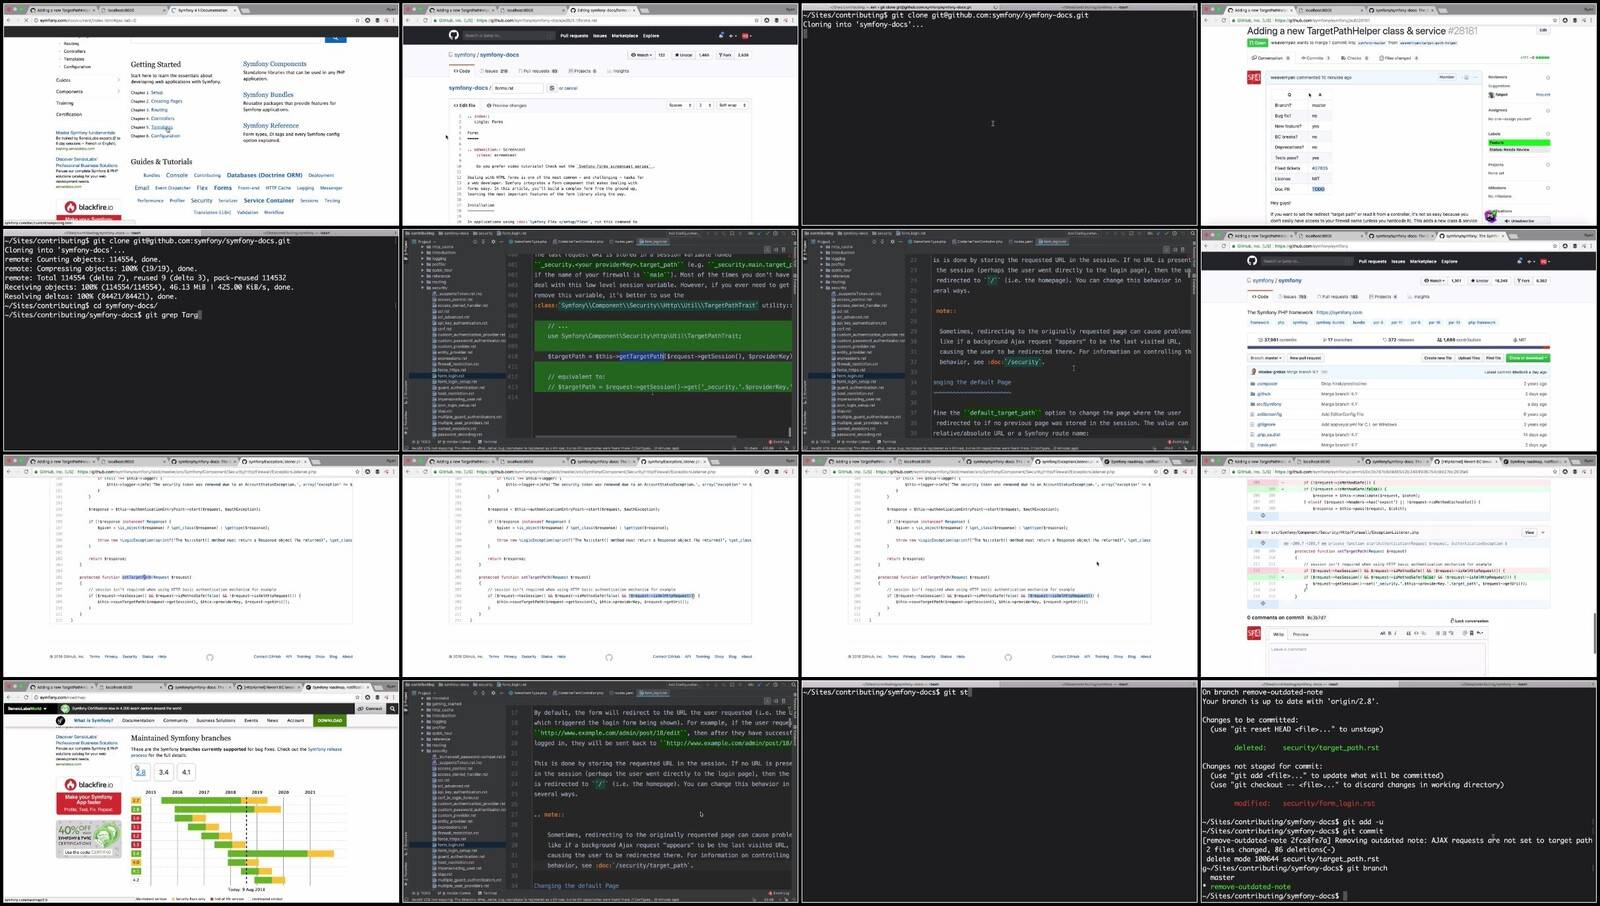Open the Labels gear on pull request #28181
Image resolution: width=1600 pixels, height=906 pixels.
click(1548, 133)
